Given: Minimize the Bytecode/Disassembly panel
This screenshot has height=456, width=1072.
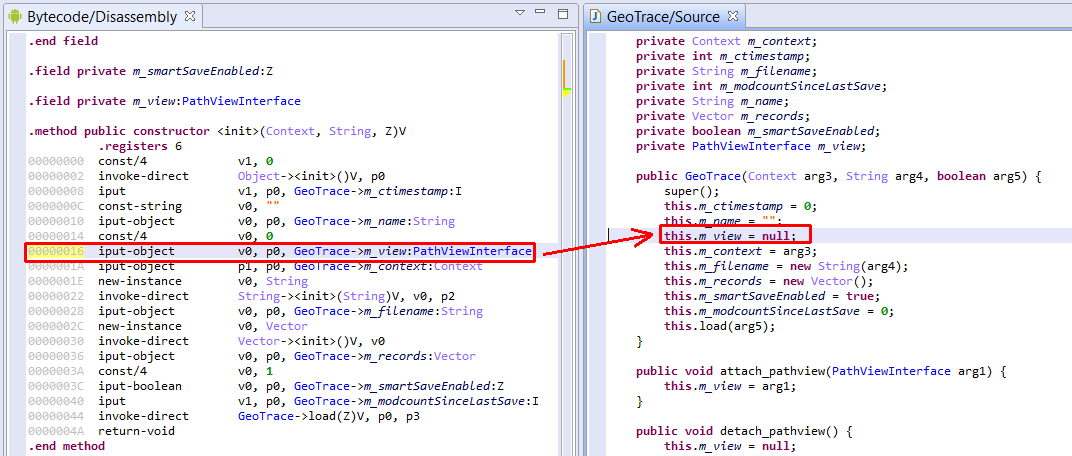Looking at the screenshot, I should (x=541, y=13).
